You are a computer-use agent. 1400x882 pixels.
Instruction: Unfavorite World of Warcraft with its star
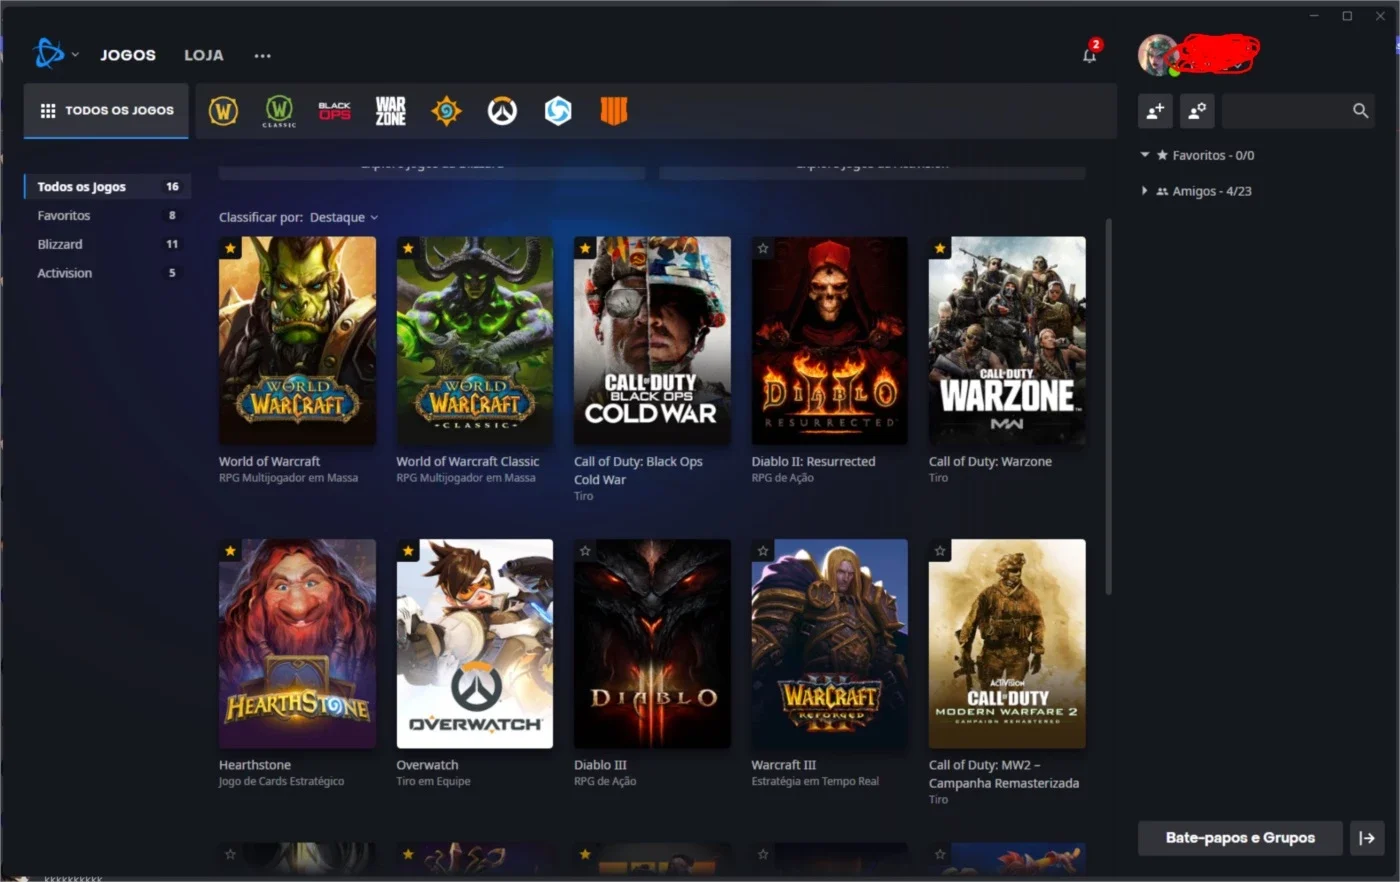[231, 248]
